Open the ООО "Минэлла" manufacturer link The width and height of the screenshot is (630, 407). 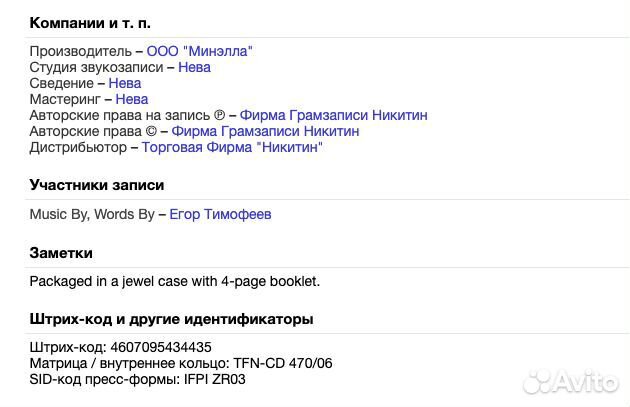tap(199, 51)
